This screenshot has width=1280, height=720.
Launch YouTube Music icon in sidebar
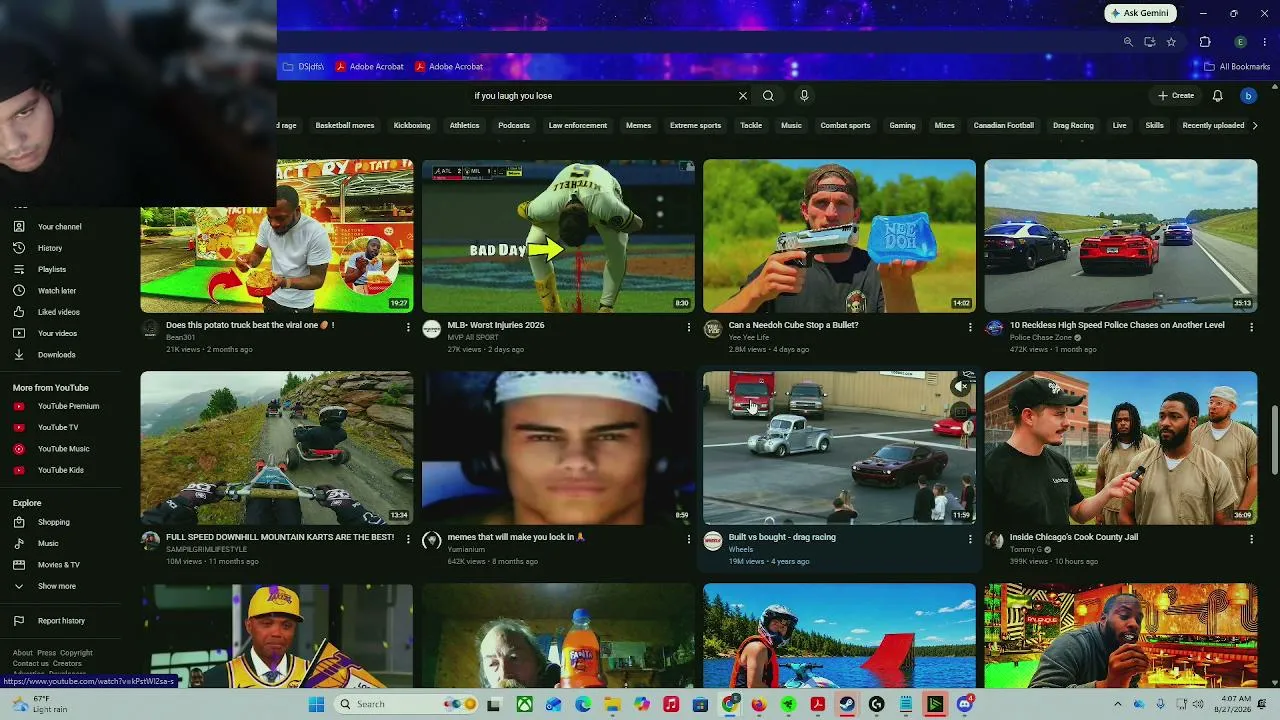click(18, 449)
